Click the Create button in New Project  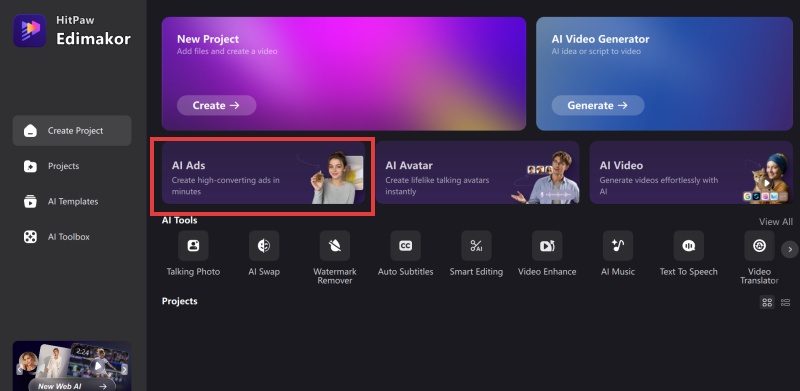coord(216,105)
